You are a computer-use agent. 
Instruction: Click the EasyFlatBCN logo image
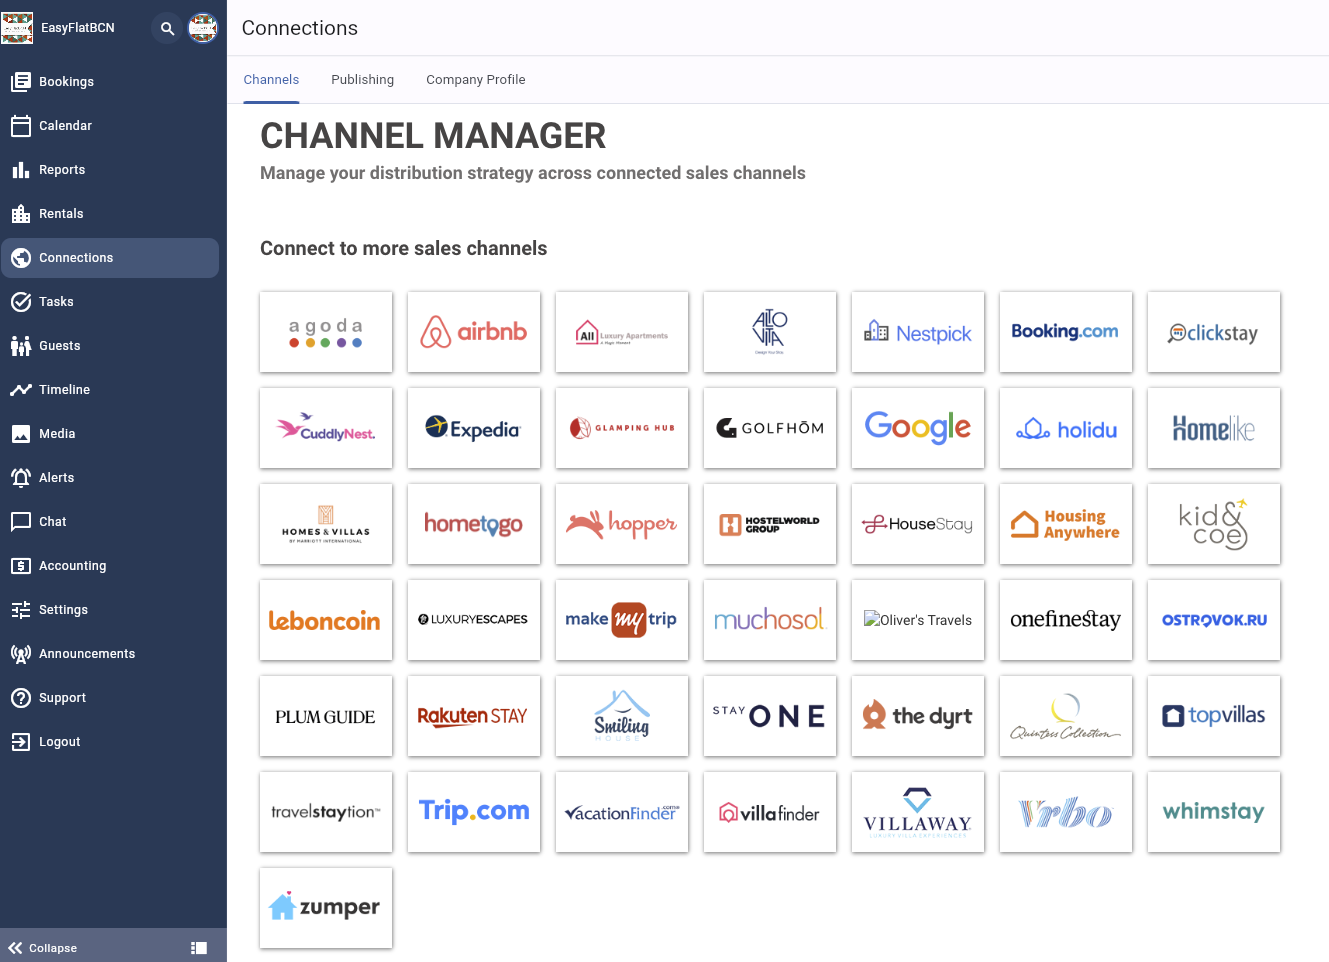(17, 28)
